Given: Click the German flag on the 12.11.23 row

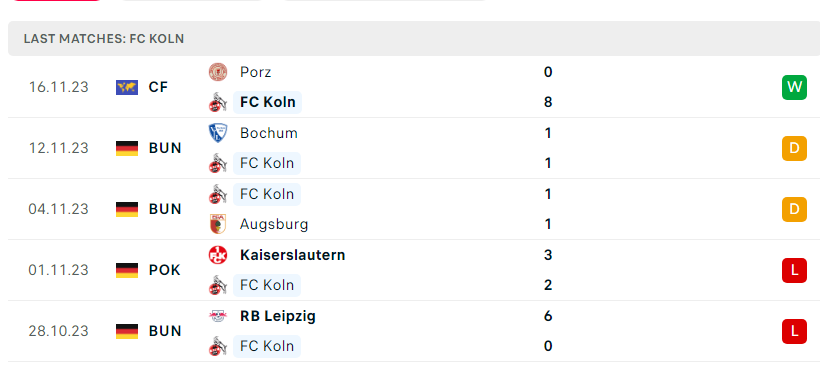Looking at the screenshot, I should click(x=127, y=148).
